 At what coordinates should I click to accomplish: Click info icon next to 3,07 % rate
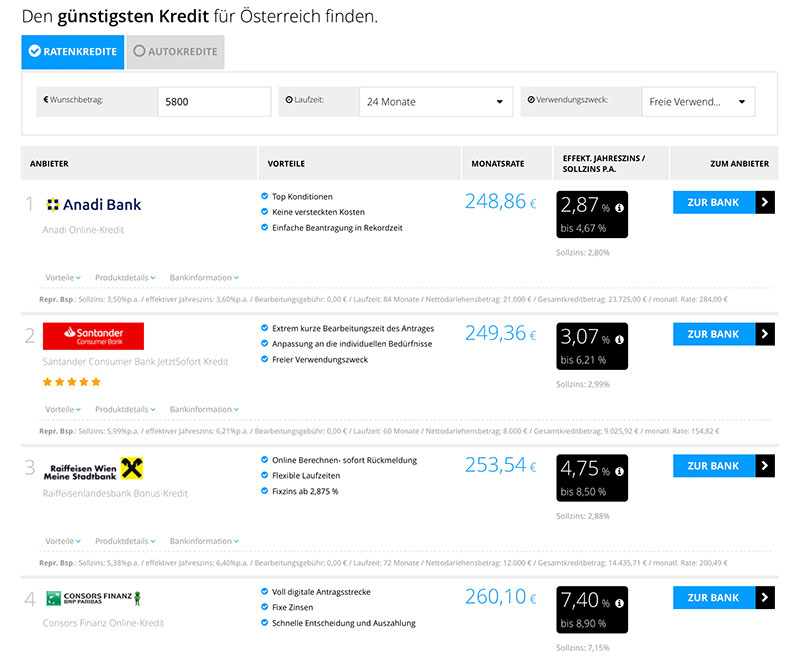pos(619,339)
